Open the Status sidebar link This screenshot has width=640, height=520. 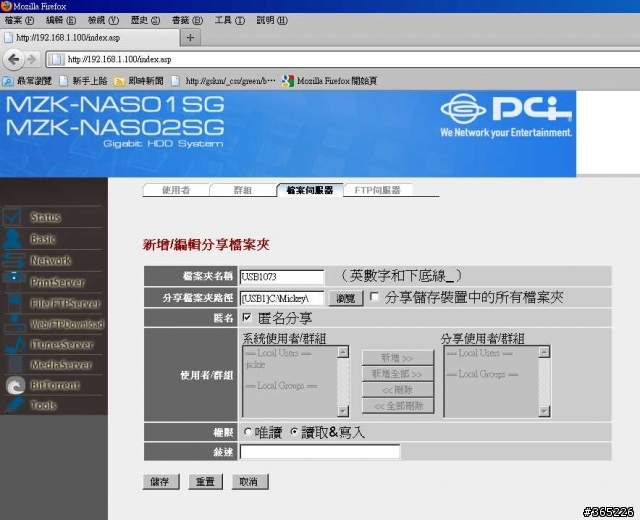click(x=46, y=217)
